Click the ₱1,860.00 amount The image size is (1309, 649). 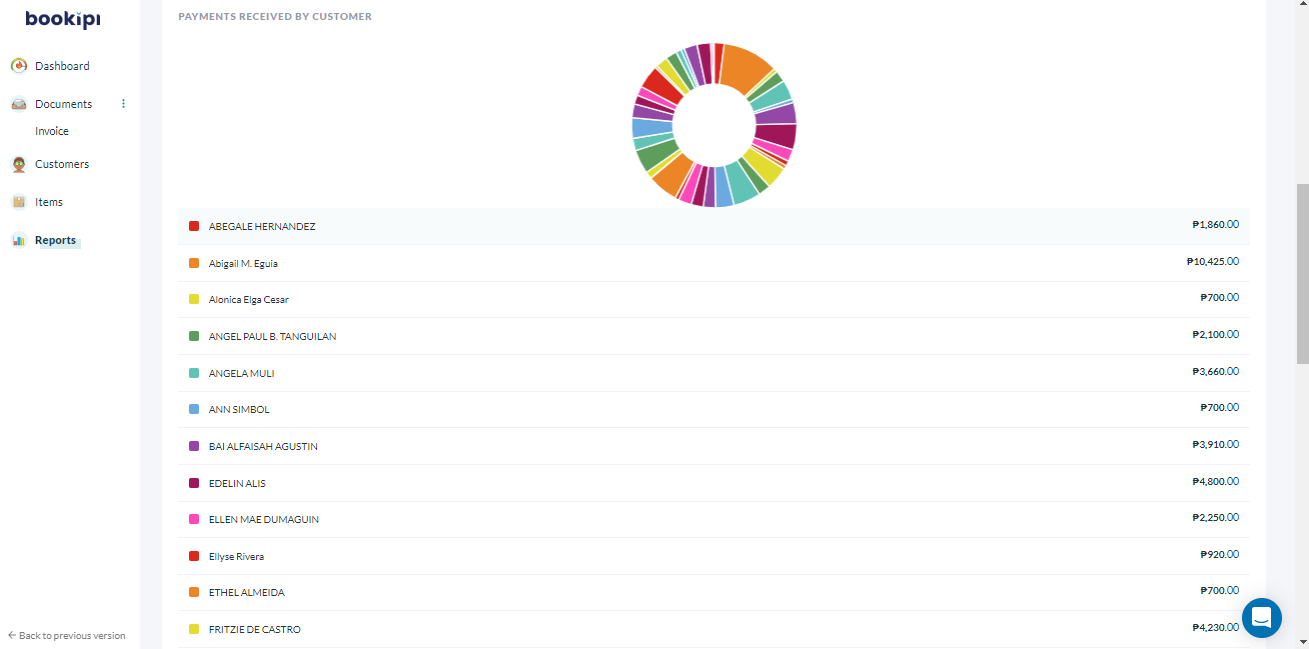tap(1215, 225)
